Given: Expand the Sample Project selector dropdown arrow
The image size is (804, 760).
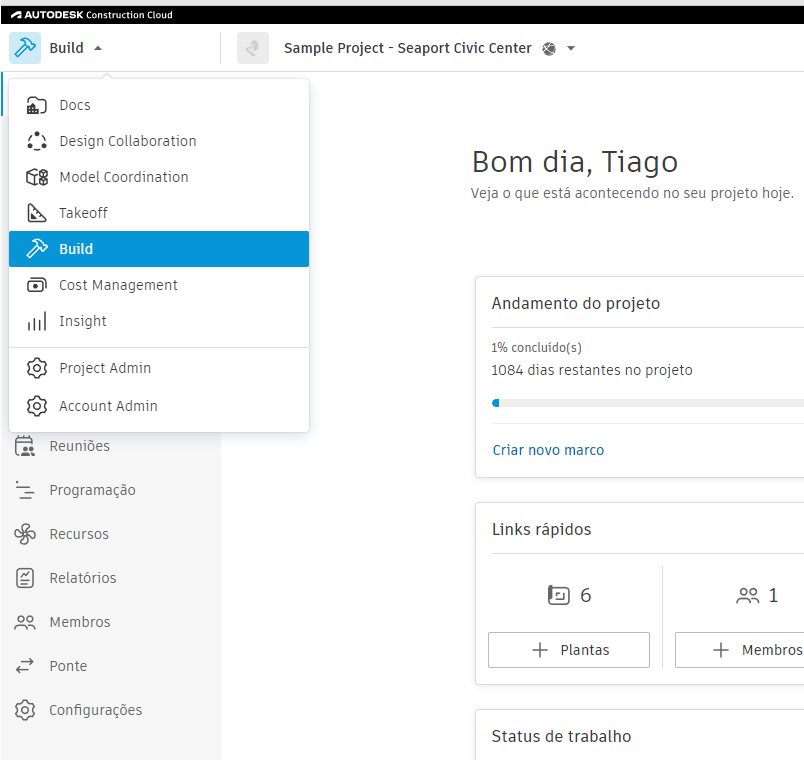Looking at the screenshot, I should click(571, 48).
